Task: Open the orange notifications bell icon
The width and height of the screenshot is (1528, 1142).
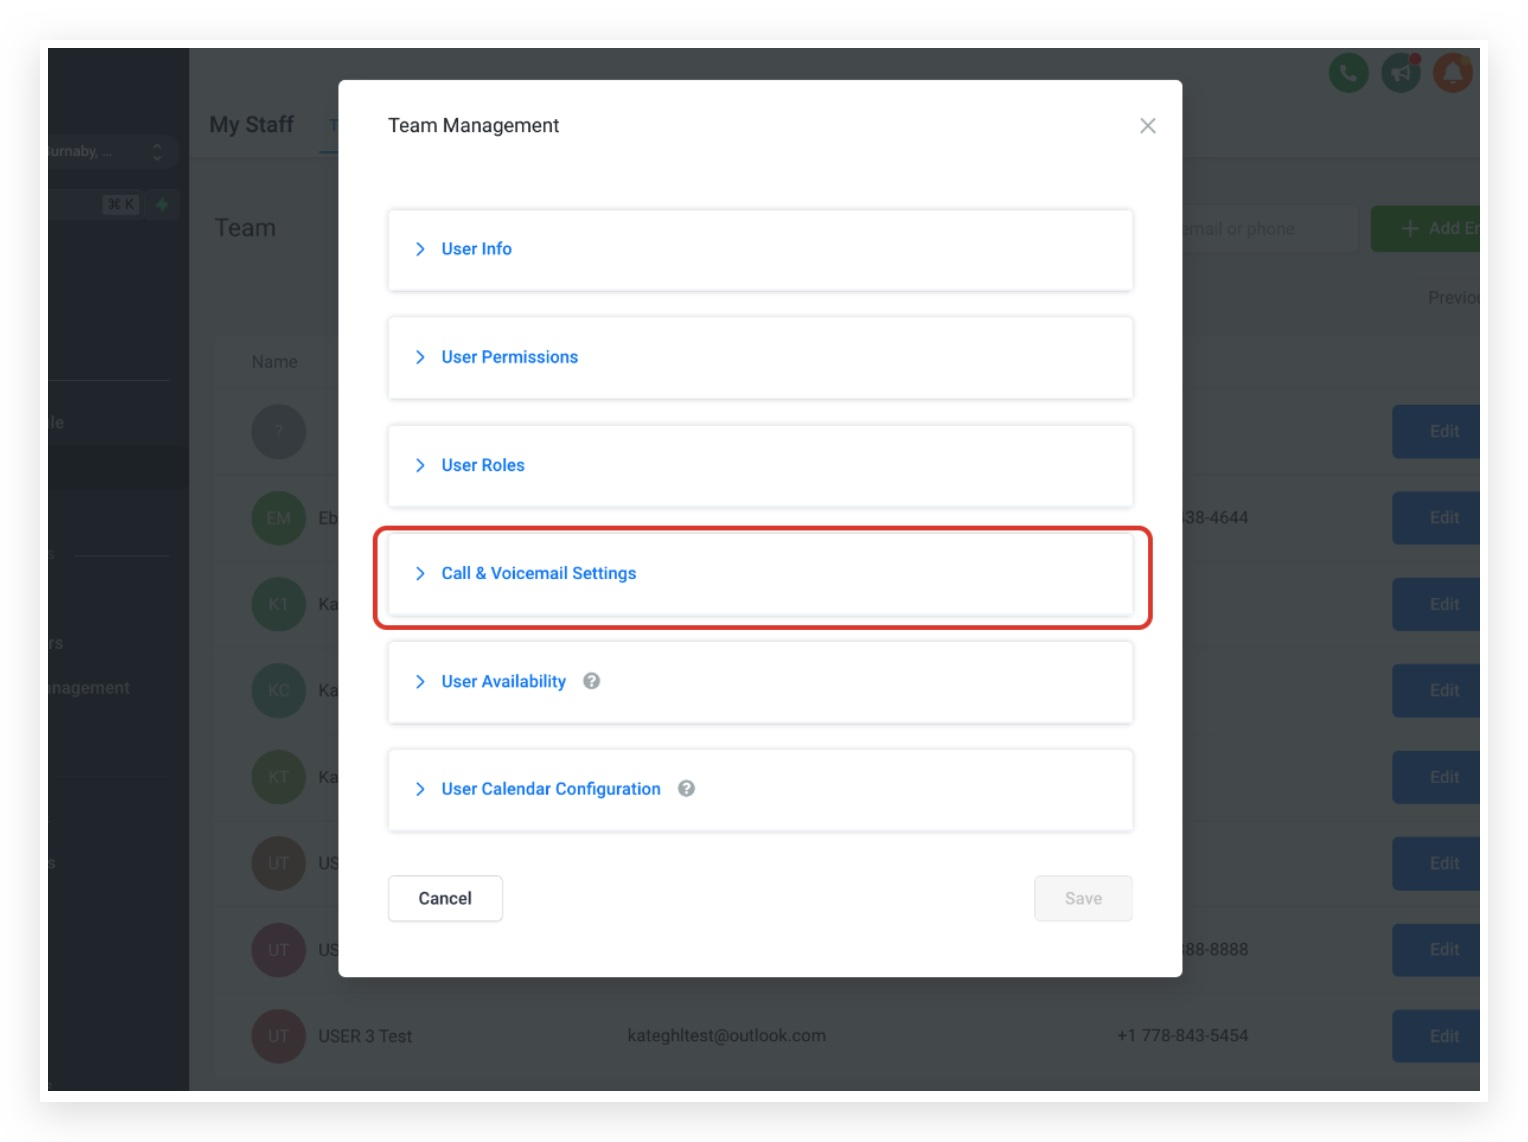Action: pos(1453,73)
